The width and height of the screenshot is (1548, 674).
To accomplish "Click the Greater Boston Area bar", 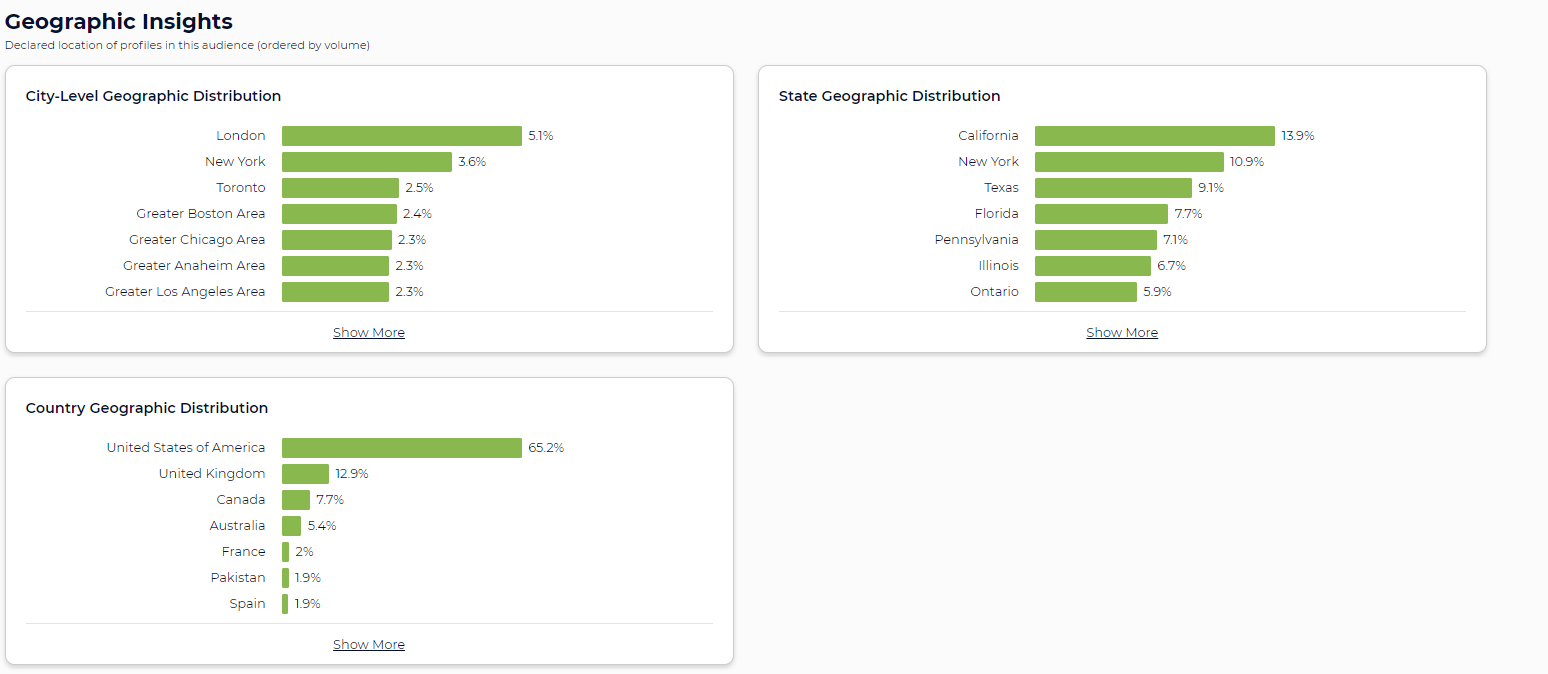I will click(338, 213).
